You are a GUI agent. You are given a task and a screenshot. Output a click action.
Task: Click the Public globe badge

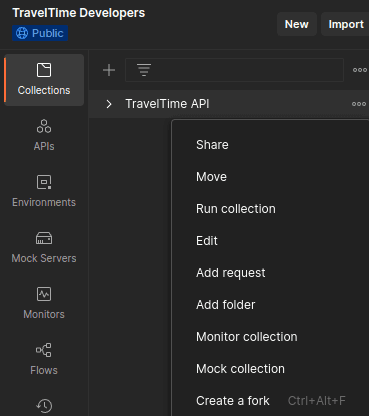tap(40, 33)
